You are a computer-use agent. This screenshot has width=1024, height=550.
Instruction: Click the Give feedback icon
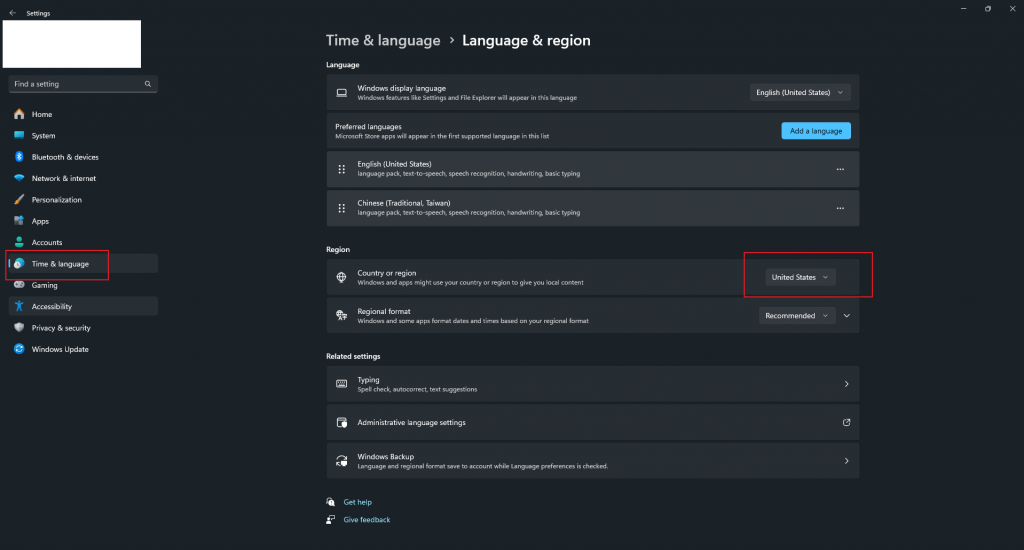pyautogui.click(x=330, y=520)
